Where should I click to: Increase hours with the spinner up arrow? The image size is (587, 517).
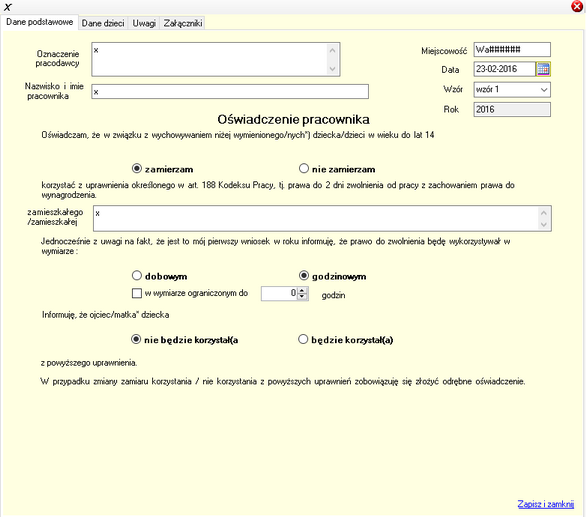tap(302, 290)
